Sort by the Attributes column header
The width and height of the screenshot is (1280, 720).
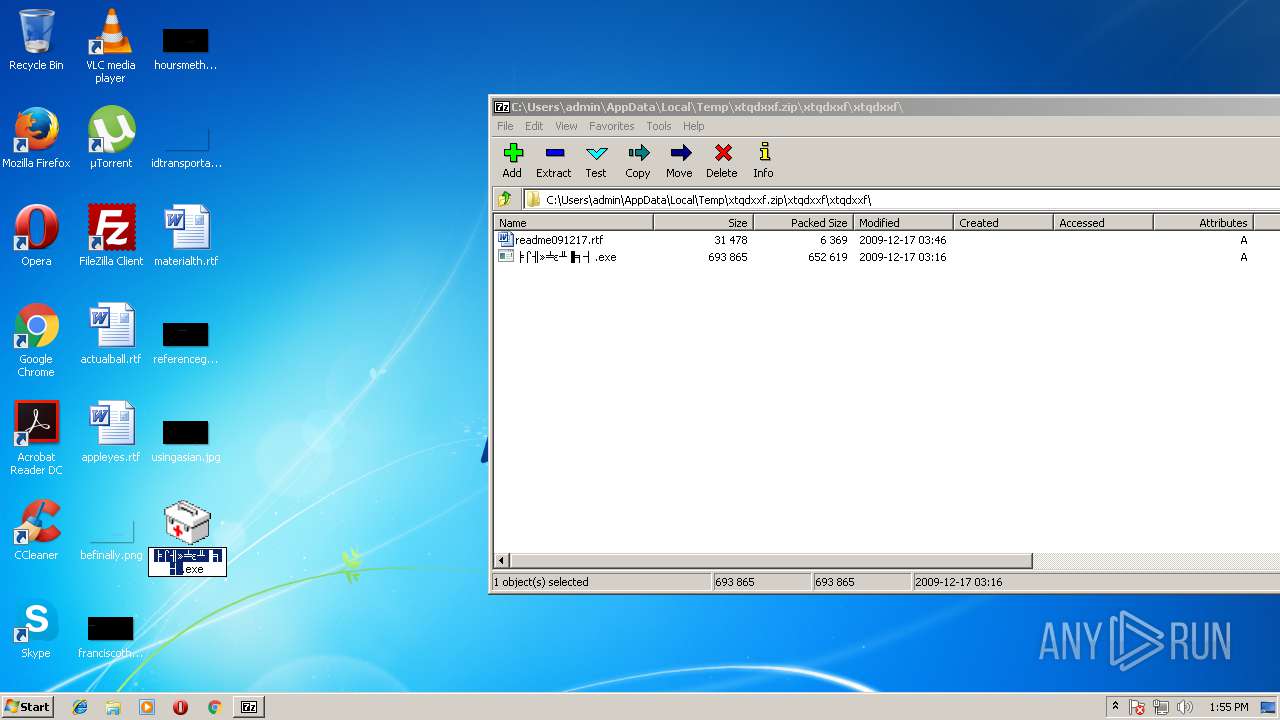point(1203,222)
